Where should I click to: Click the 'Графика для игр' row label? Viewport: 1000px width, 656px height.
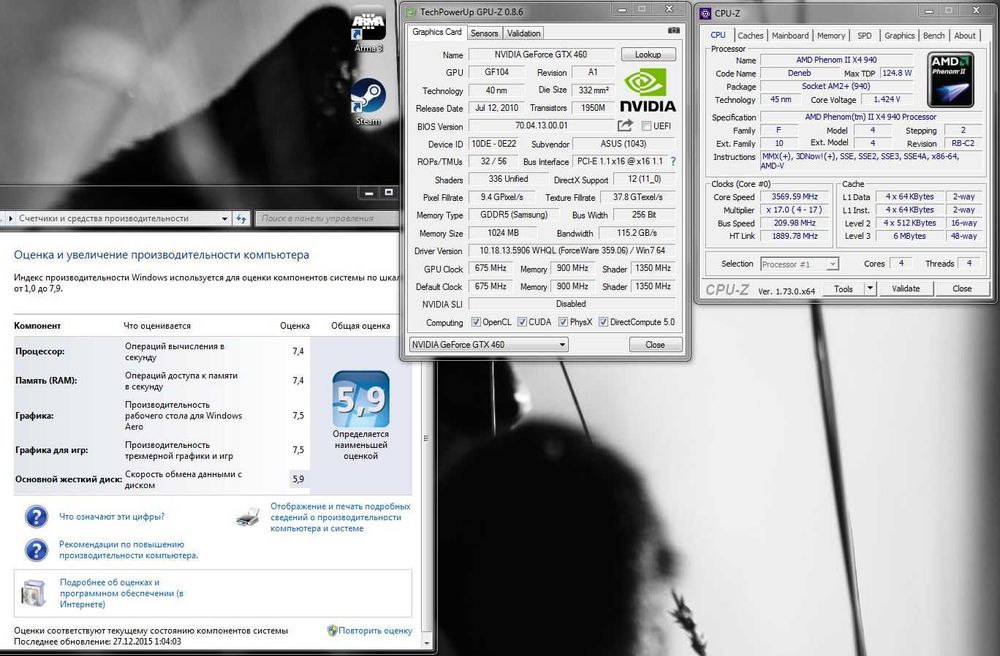(x=52, y=450)
